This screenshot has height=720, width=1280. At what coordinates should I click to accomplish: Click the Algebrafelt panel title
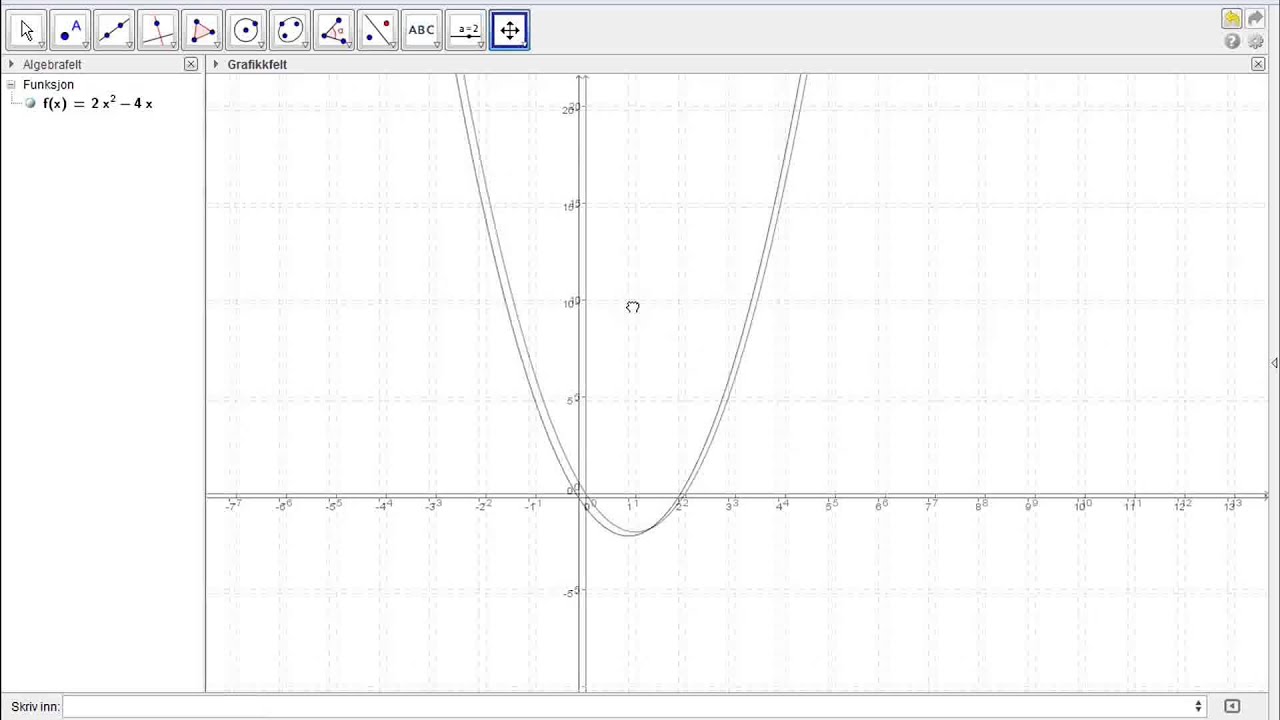coord(52,64)
